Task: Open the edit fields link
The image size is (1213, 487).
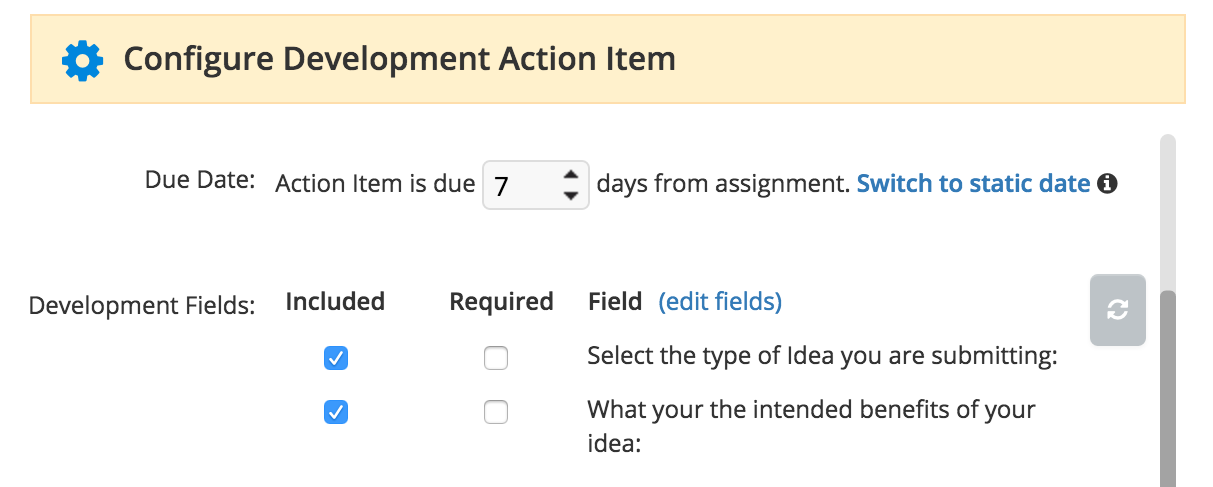Action: [720, 302]
